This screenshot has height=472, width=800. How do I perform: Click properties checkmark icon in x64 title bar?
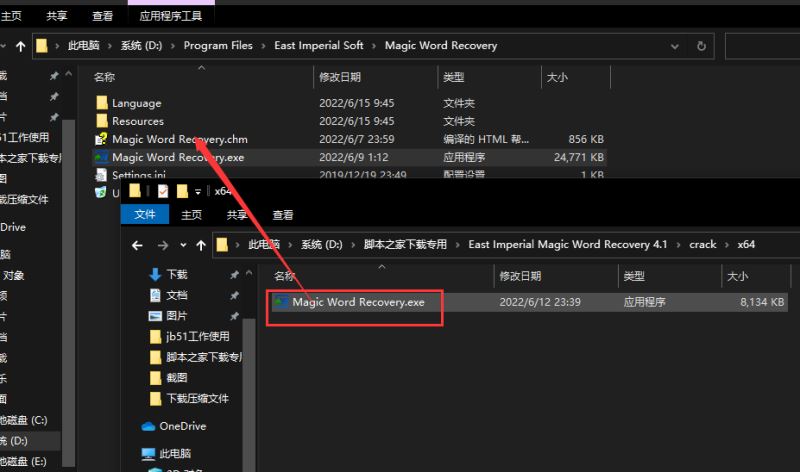click(x=163, y=191)
